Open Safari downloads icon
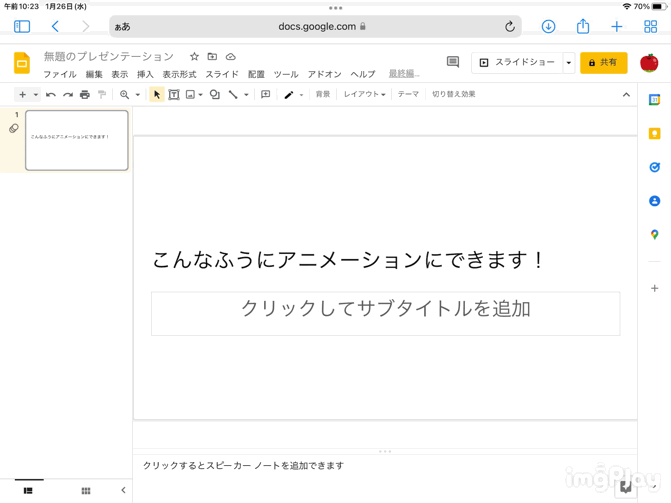Viewport: 671px width, 503px height. pos(548,27)
